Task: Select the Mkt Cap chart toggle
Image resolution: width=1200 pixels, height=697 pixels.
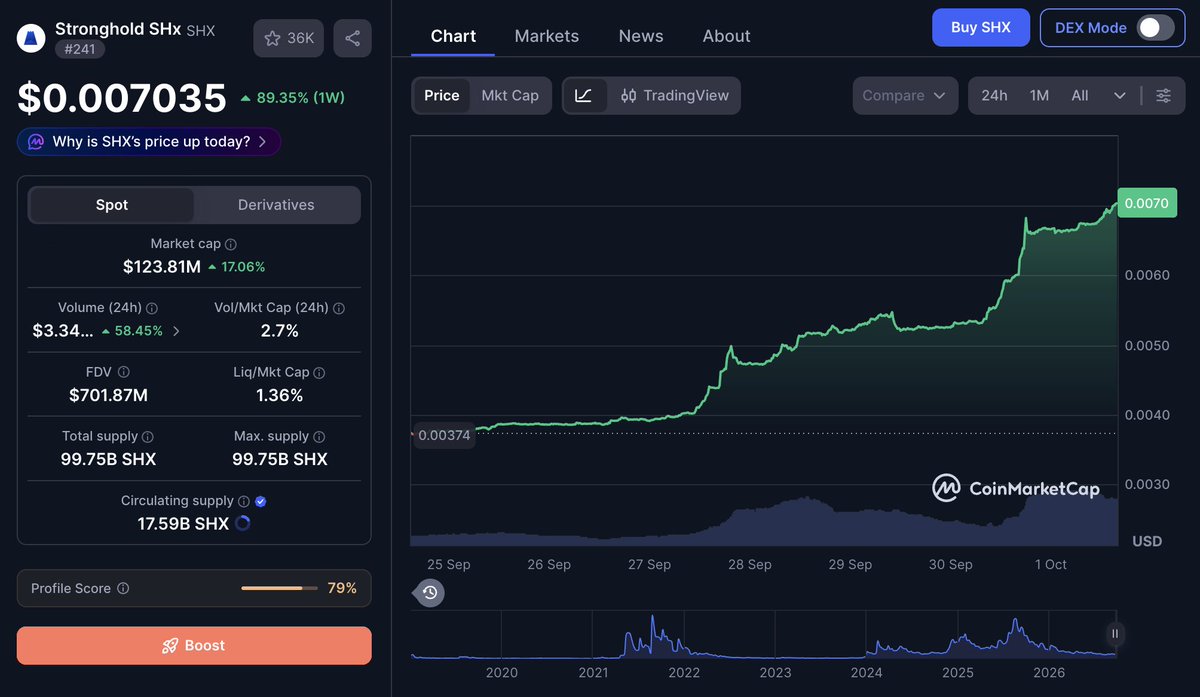Action: [x=510, y=95]
